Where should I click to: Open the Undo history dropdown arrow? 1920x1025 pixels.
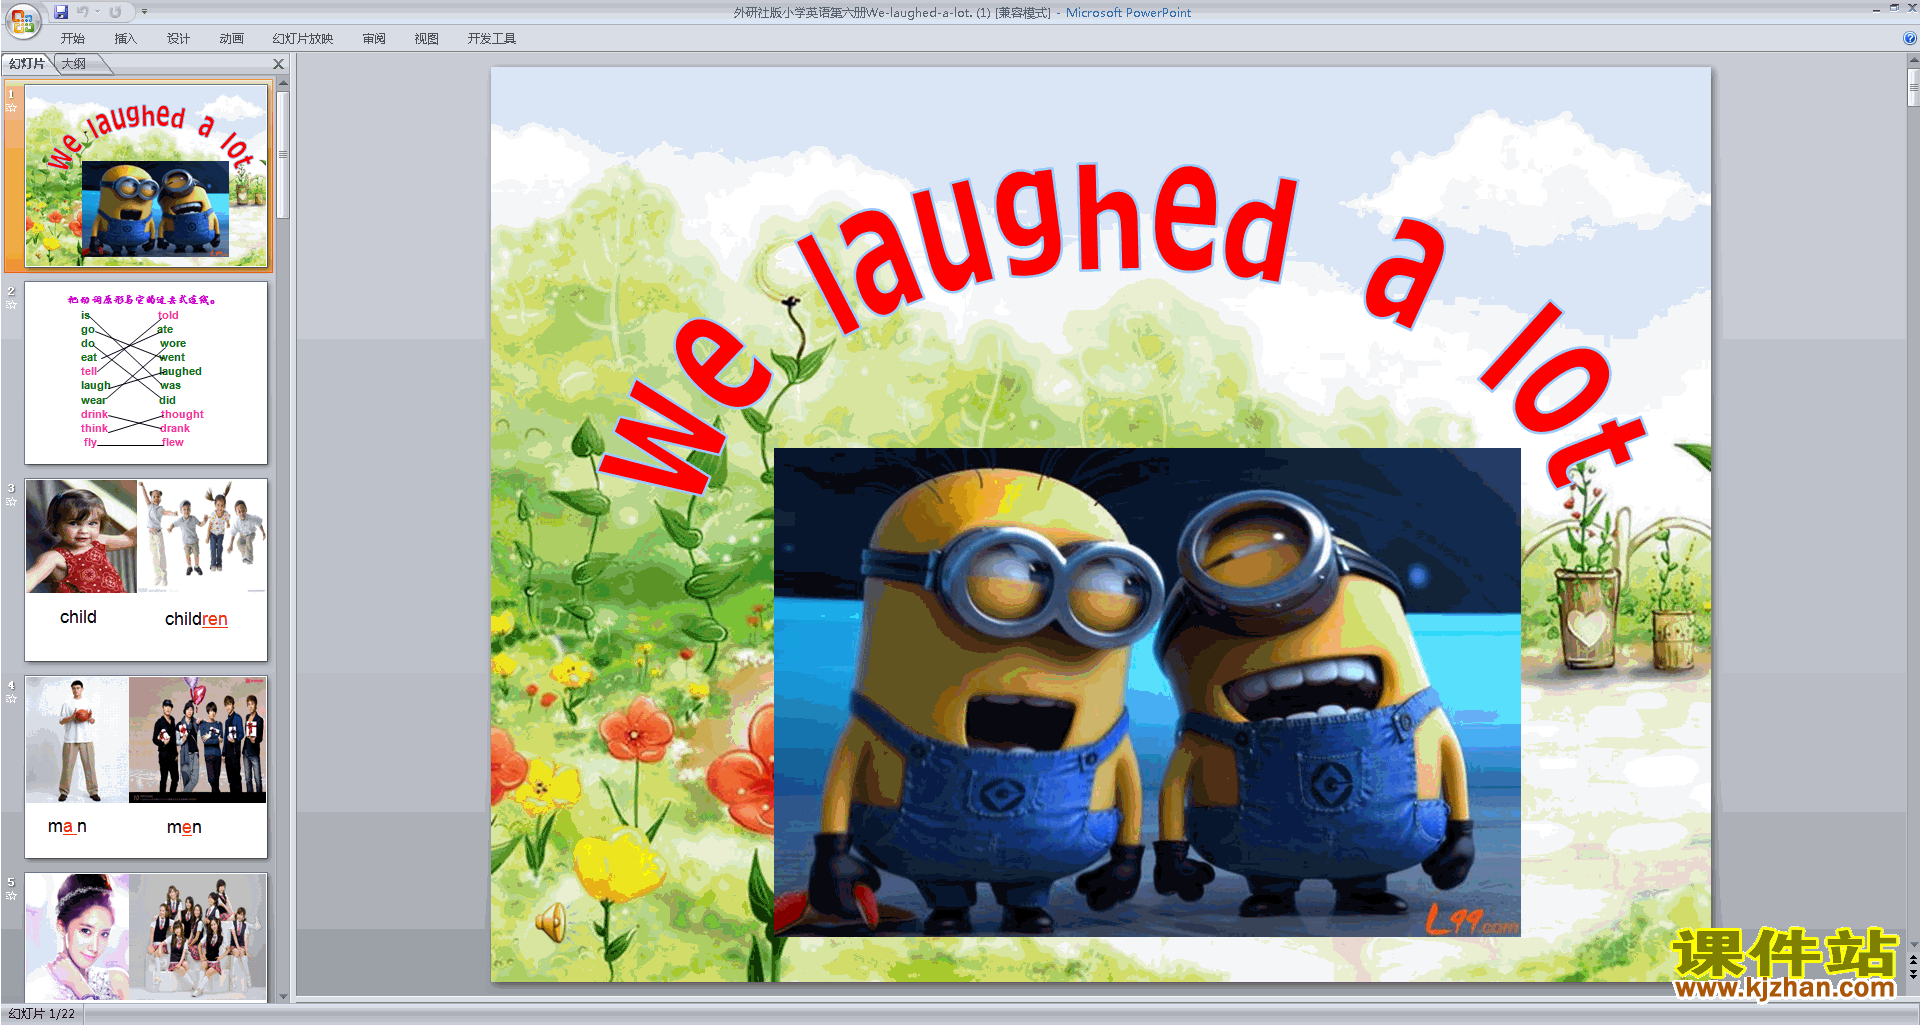(98, 12)
